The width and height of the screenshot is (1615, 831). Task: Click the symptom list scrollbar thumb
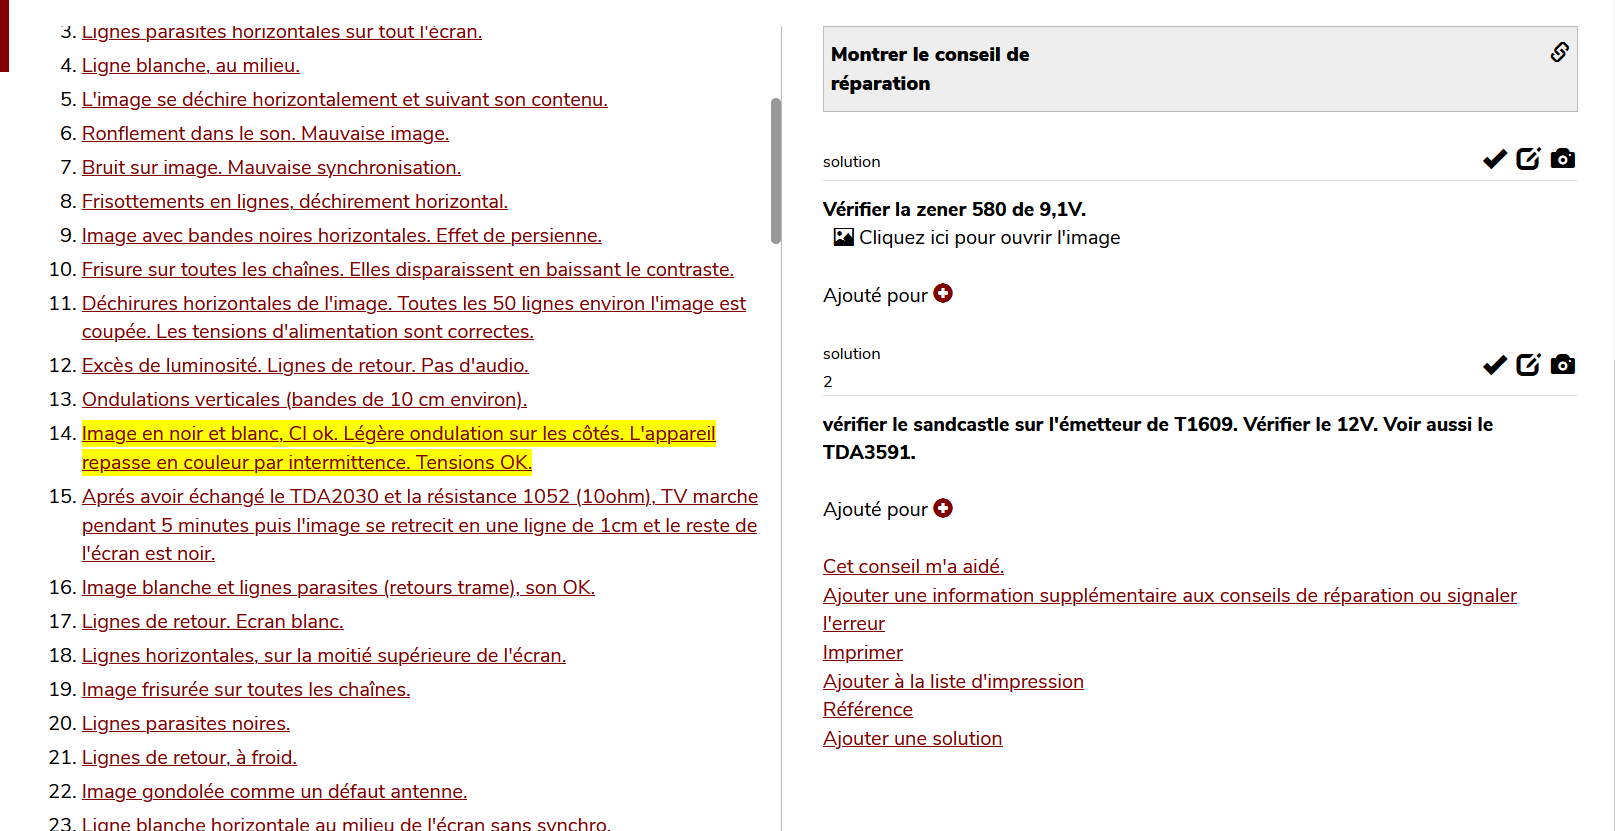[775, 170]
